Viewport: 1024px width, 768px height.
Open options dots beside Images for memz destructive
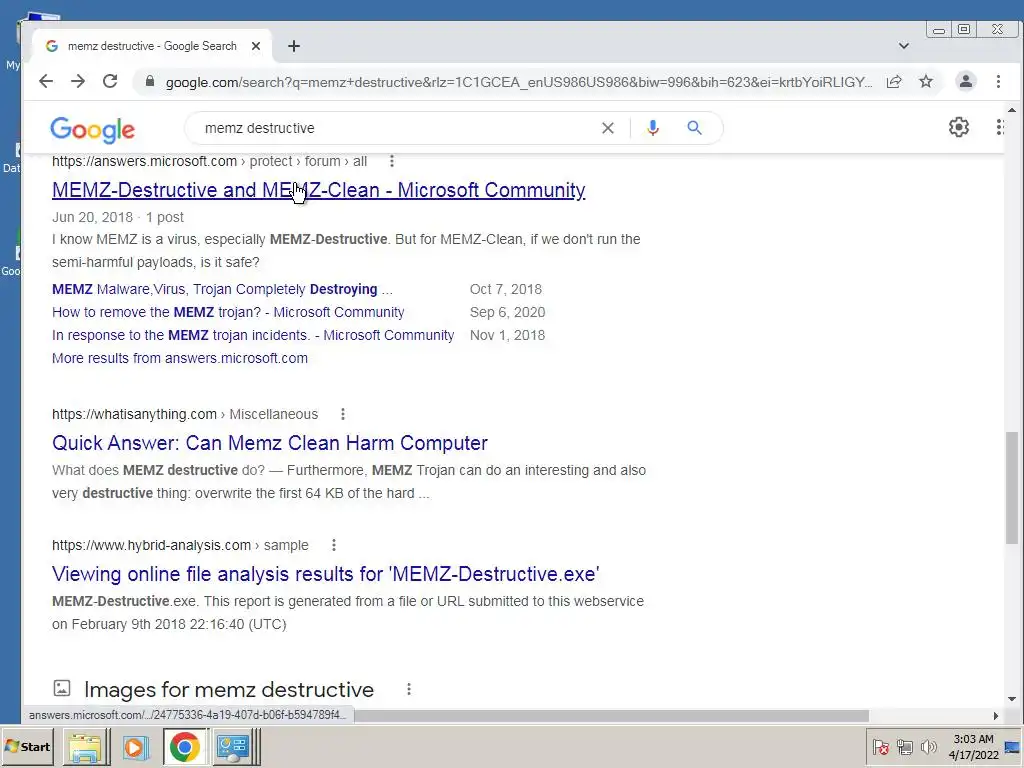(409, 689)
